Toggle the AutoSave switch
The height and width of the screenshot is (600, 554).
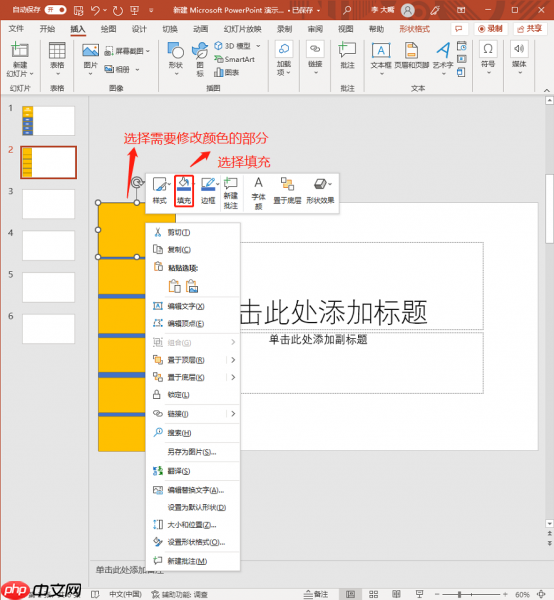55,10
